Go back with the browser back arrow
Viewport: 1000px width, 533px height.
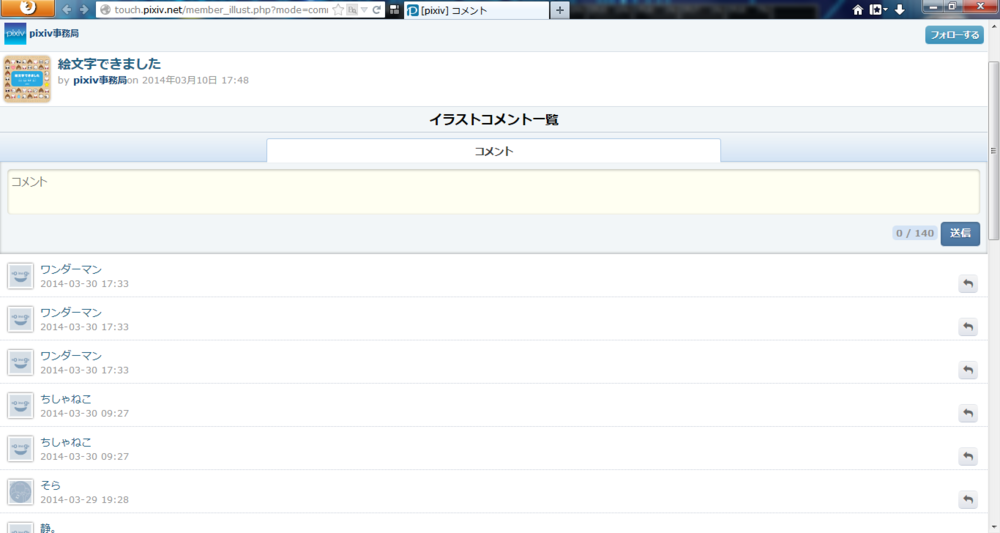(x=66, y=10)
